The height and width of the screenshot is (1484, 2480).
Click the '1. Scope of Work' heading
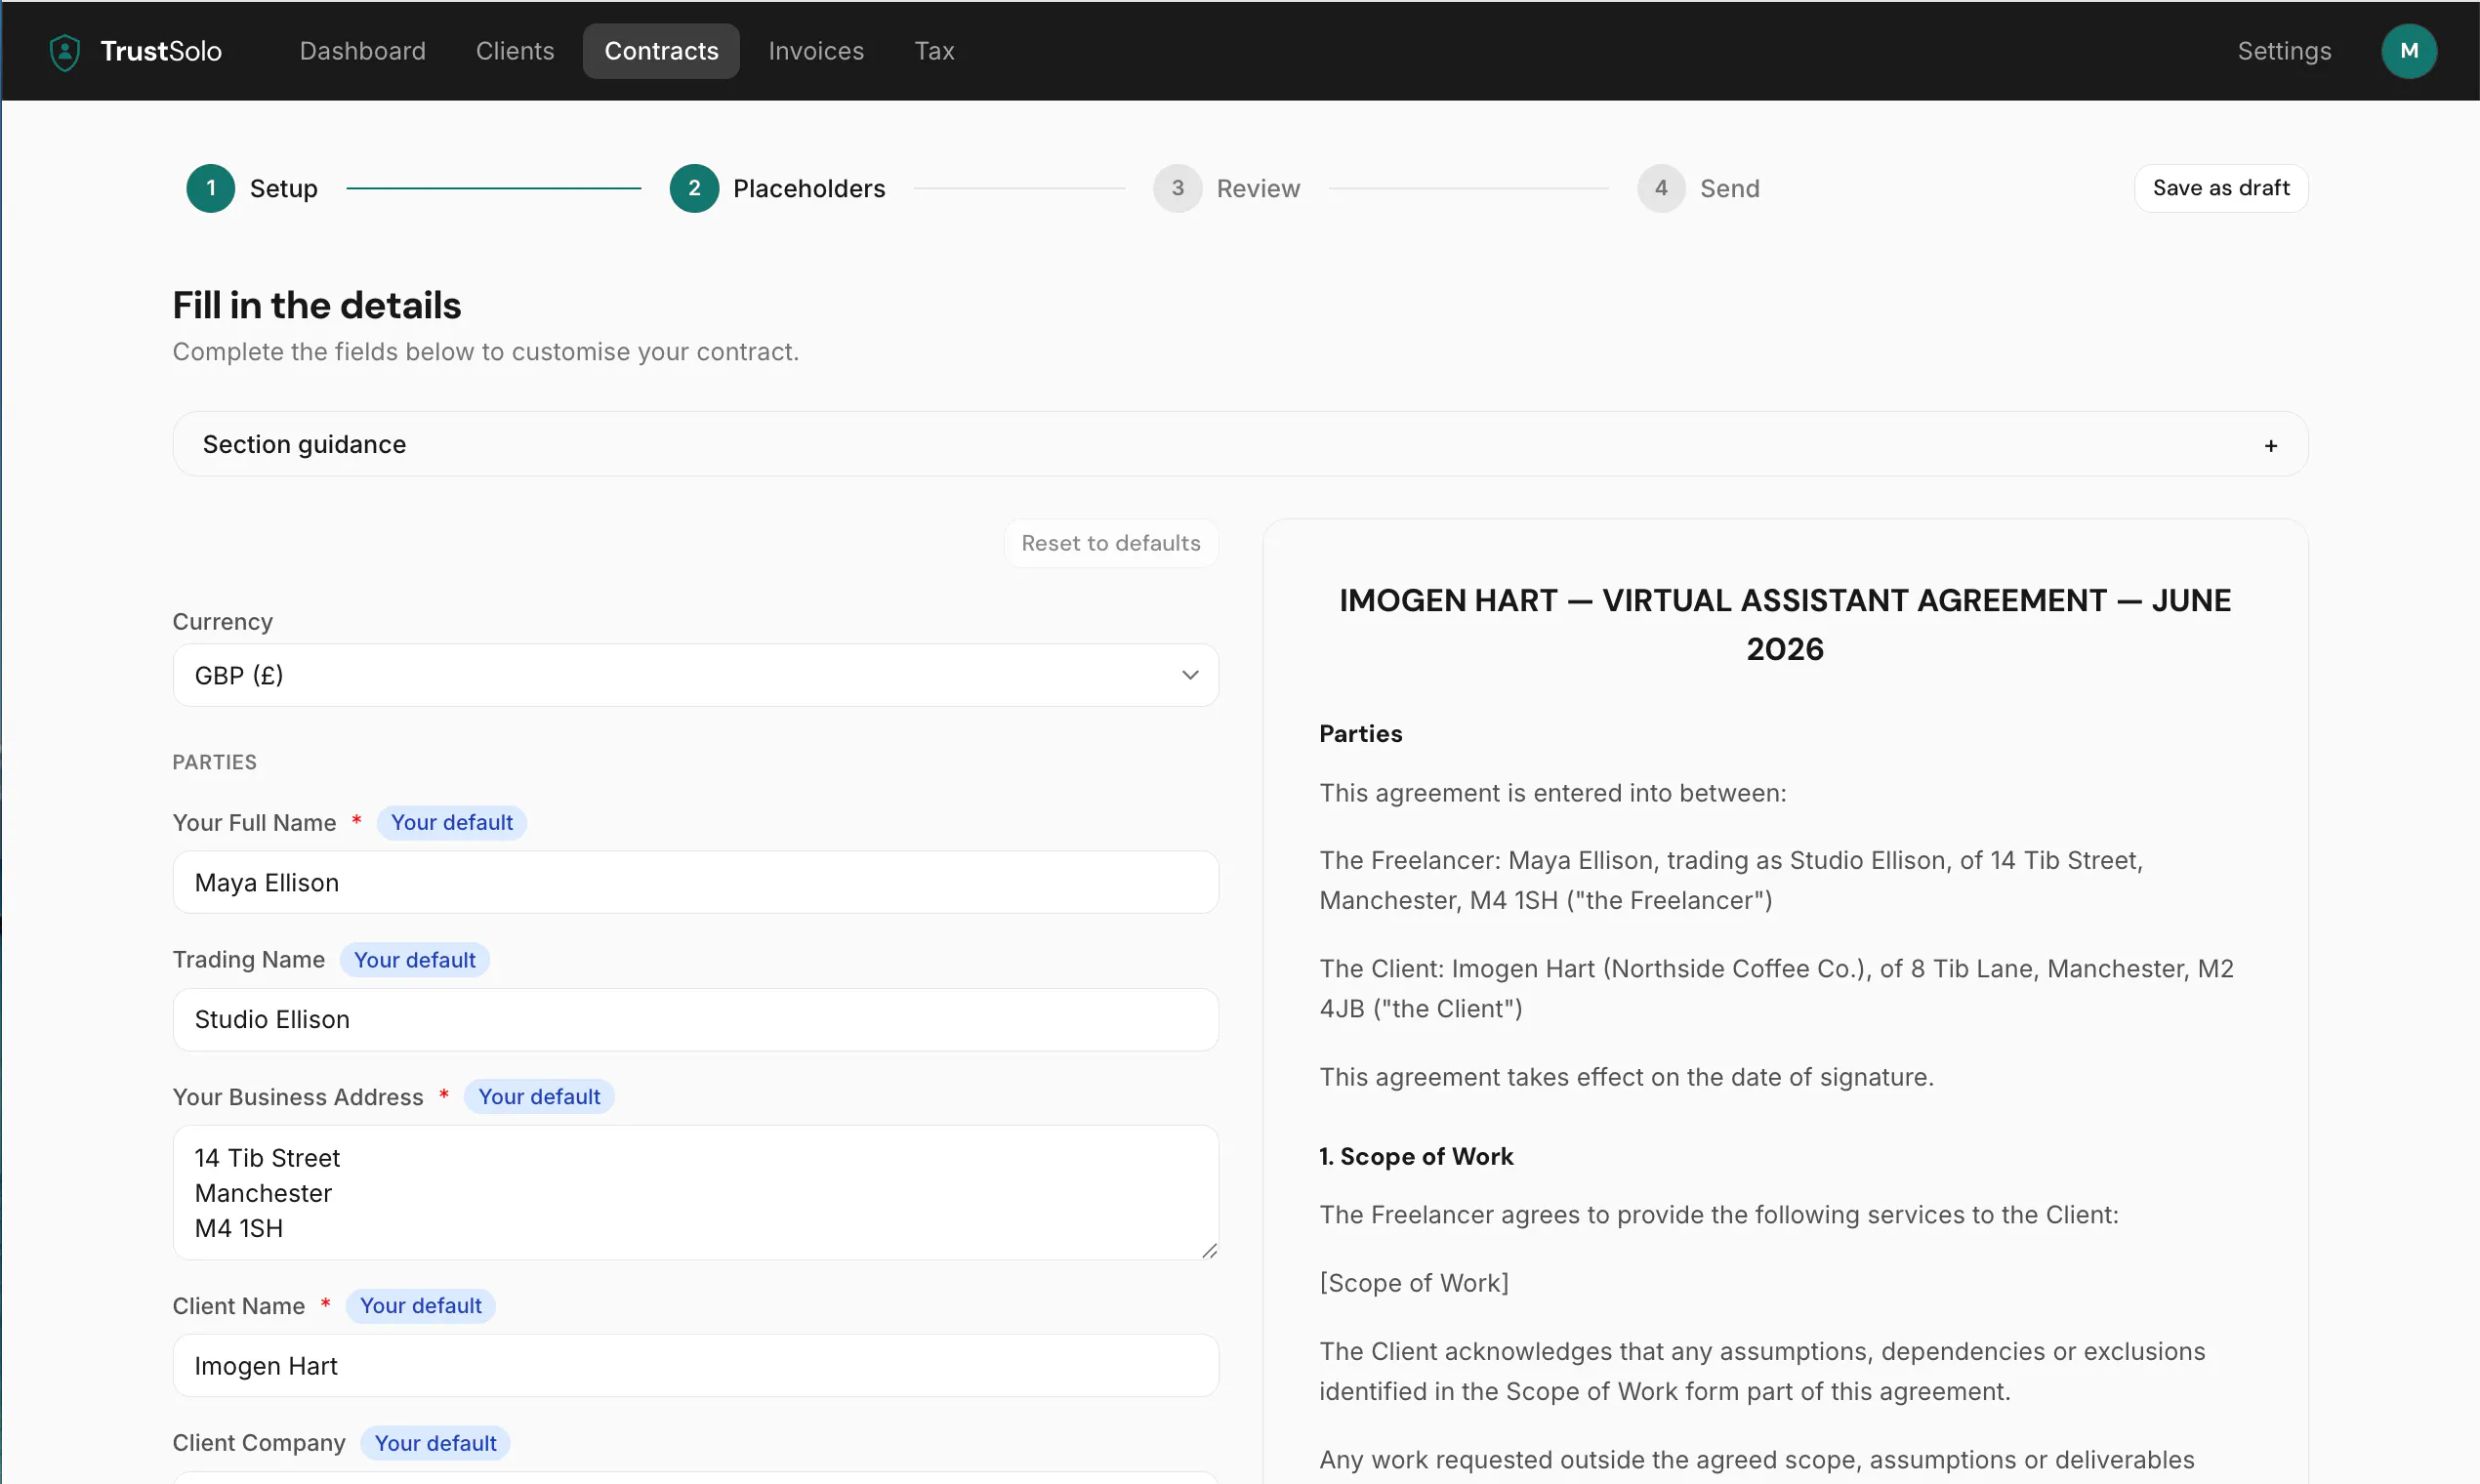point(1415,1156)
